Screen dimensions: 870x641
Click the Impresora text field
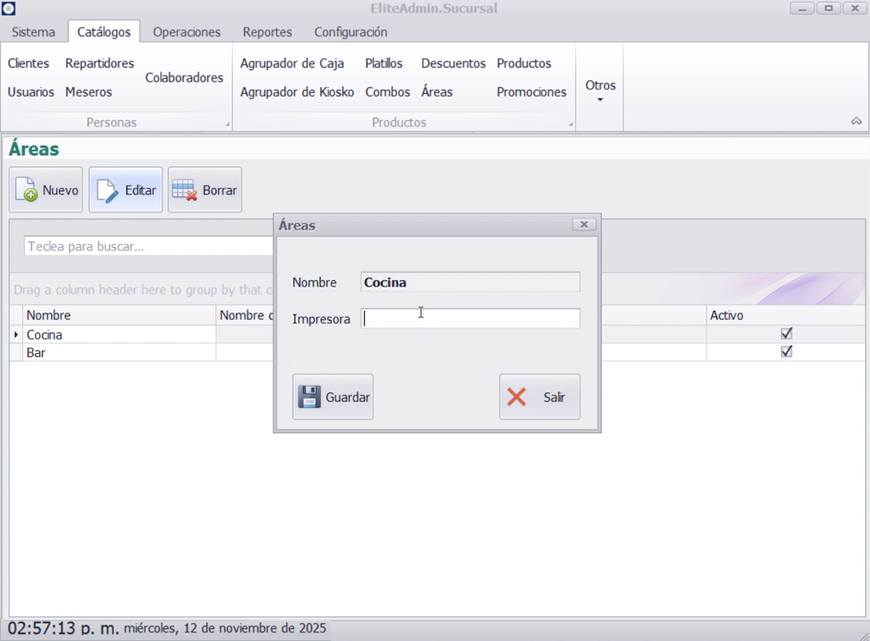[470, 319]
